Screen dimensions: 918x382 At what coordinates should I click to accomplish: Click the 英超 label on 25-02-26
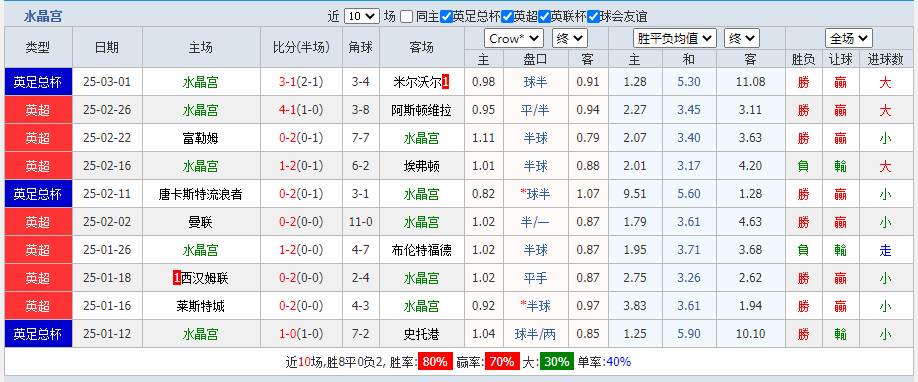tap(38, 110)
